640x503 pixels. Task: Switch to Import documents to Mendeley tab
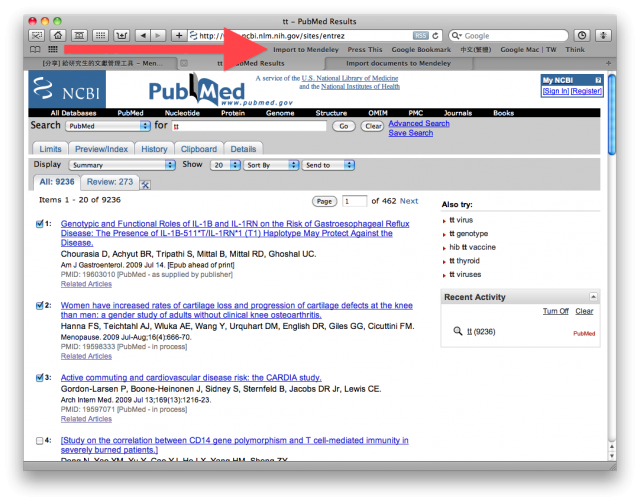pyautogui.click(x=398, y=63)
